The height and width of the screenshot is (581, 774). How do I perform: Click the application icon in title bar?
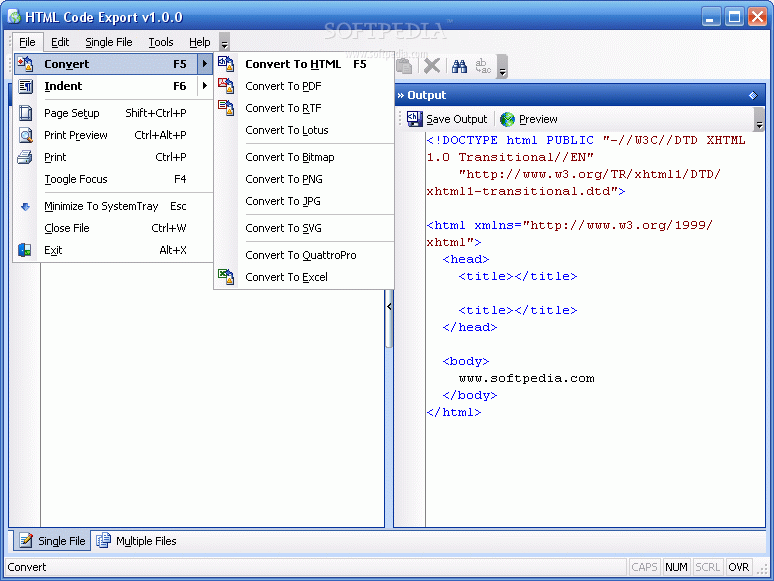click(x=14, y=17)
